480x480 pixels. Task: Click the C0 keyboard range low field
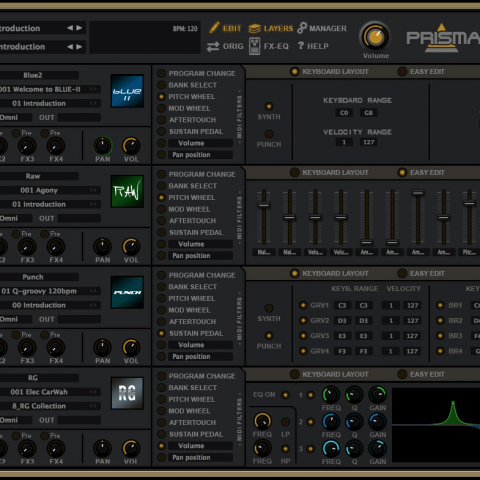point(344,113)
